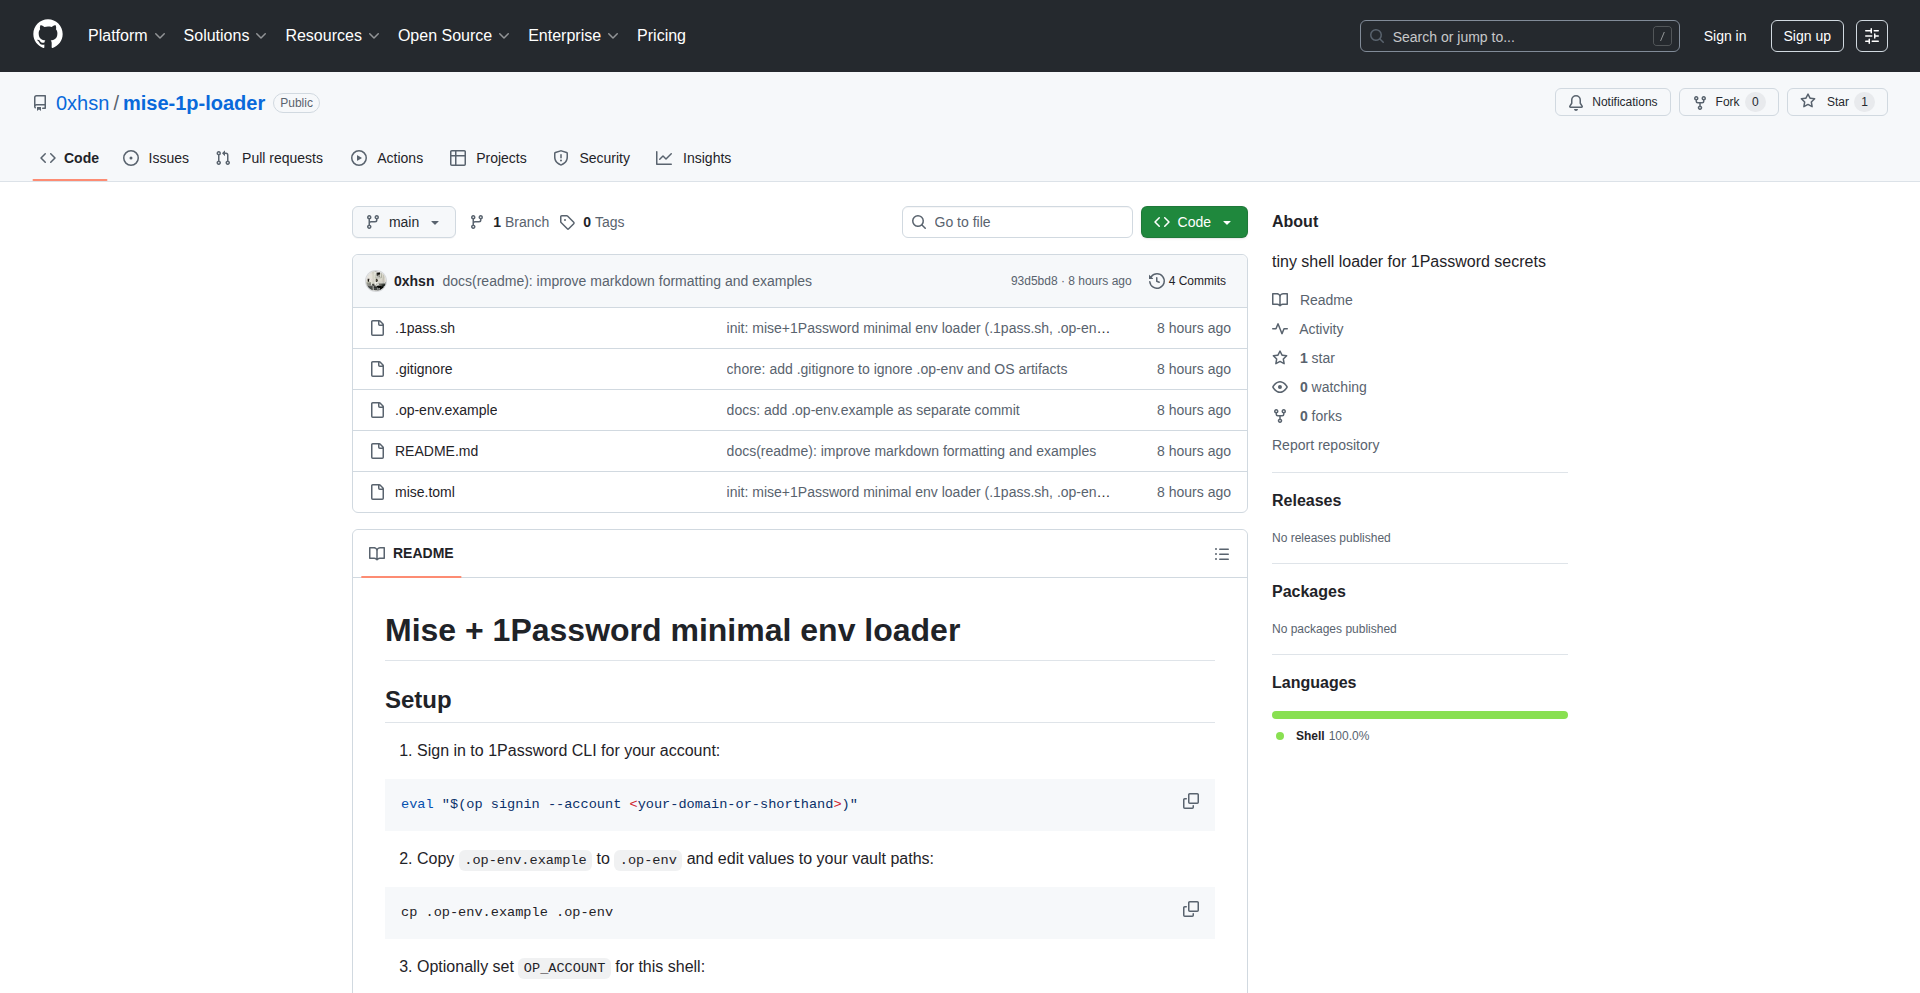Click the Pricing link
The width and height of the screenshot is (1920, 993).
click(x=661, y=36)
